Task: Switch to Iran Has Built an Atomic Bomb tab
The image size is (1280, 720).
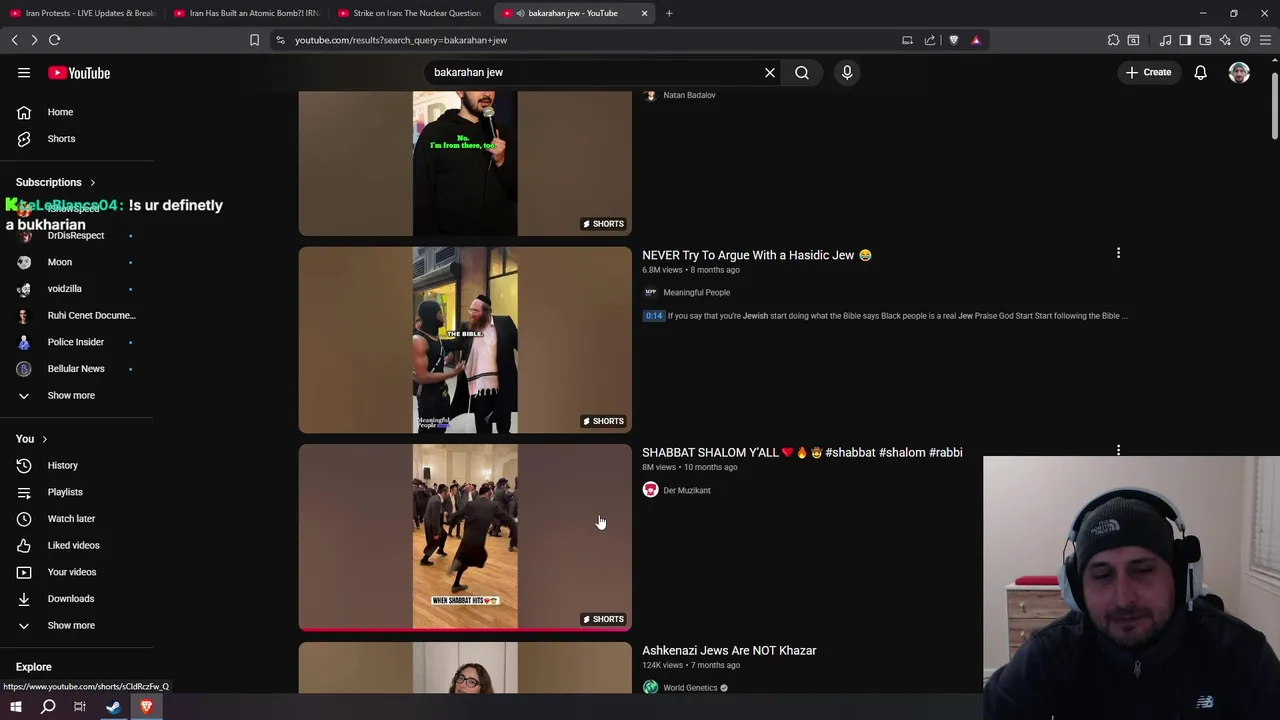Action: pyautogui.click(x=246, y=13)
